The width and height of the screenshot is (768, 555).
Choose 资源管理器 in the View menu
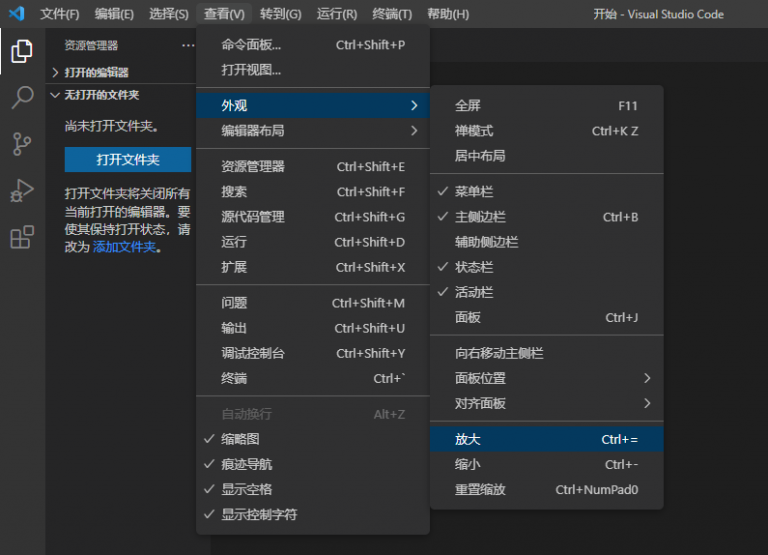(313, 167)
